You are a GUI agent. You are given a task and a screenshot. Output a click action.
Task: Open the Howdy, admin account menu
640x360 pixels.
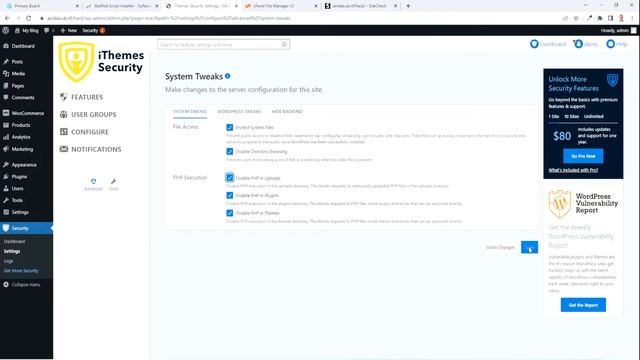[618, 30]
